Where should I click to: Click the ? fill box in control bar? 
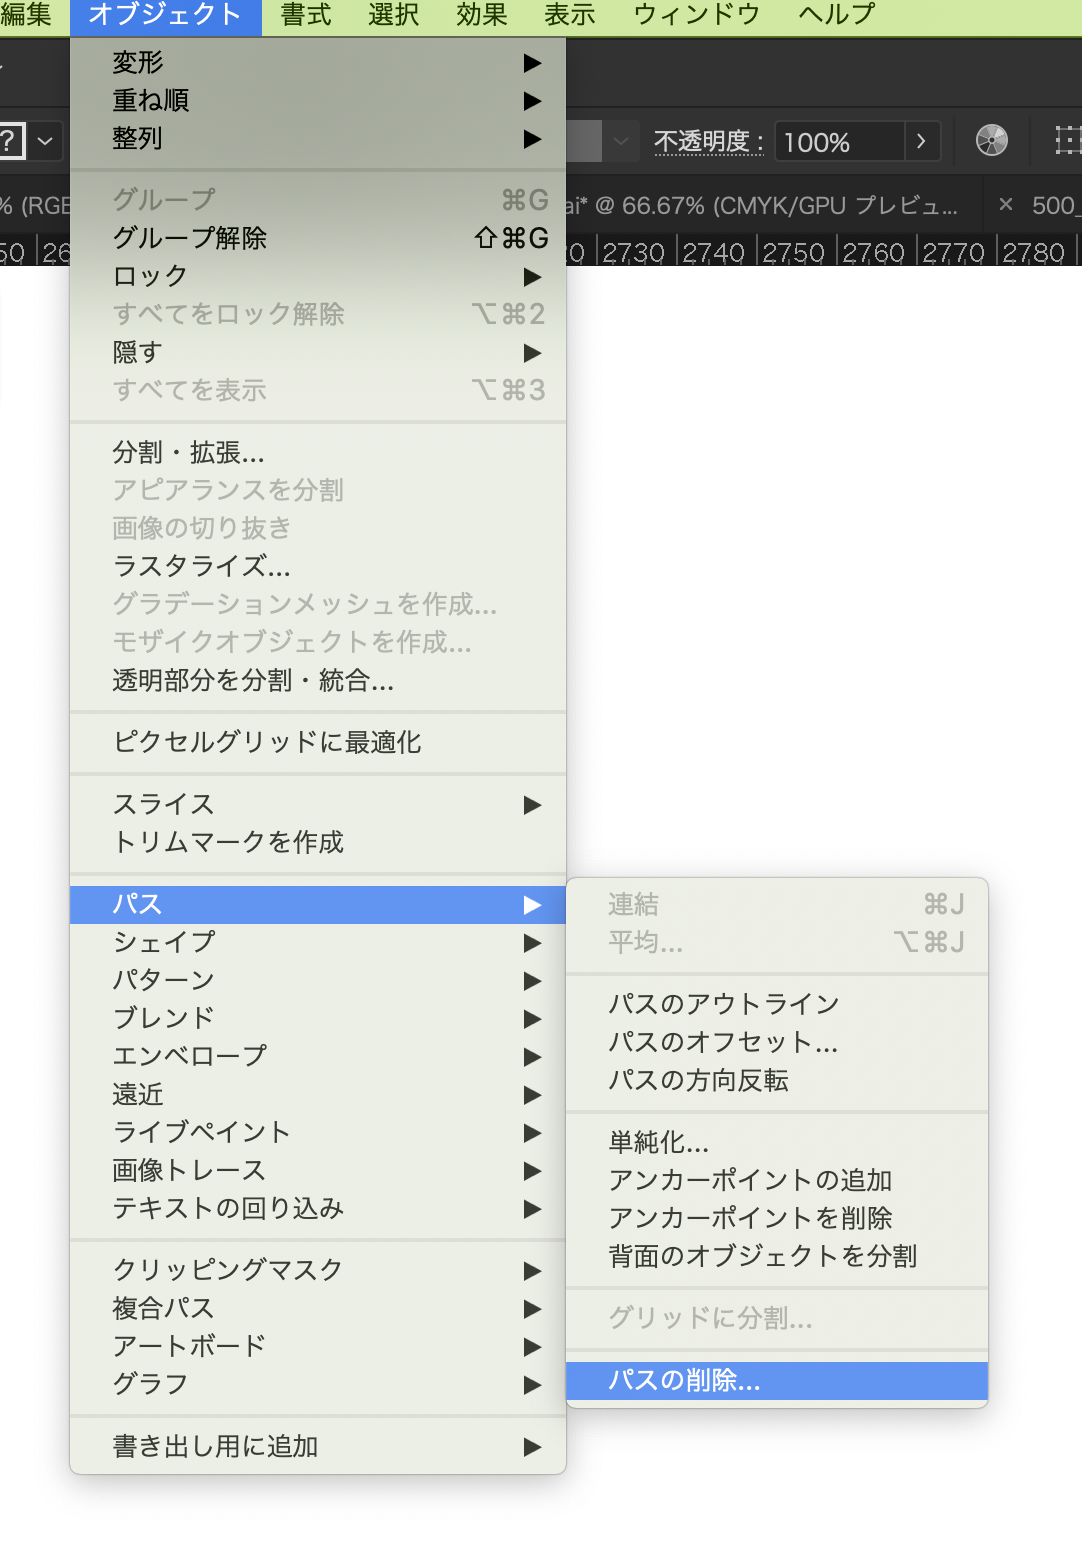pyautogui.click(x=10, y=141)
